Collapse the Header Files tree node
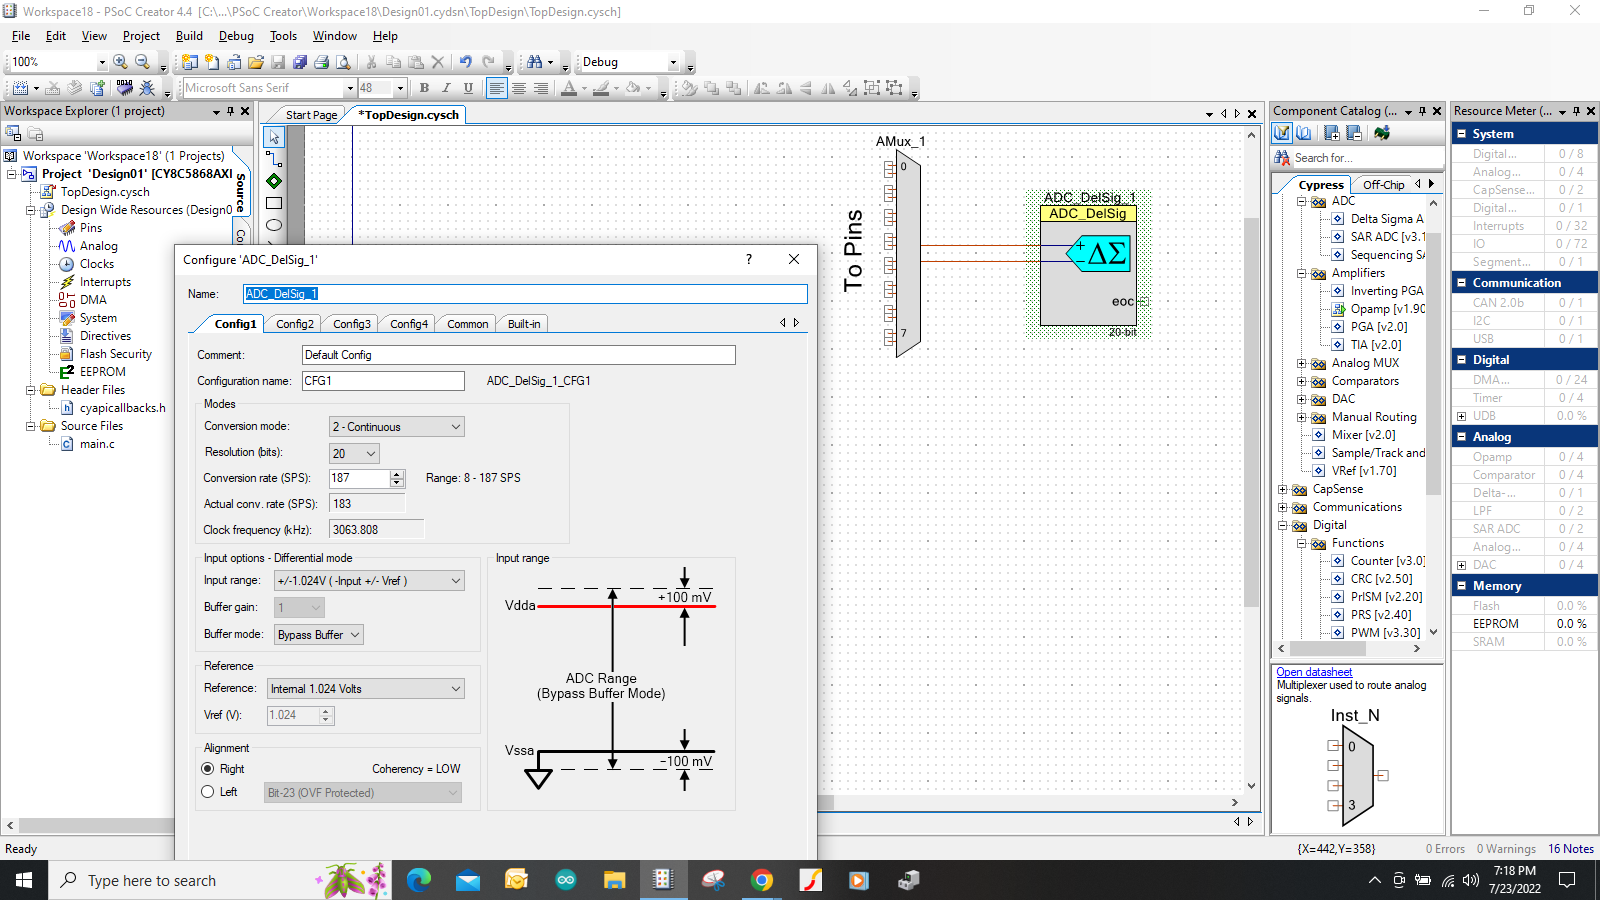This screenshot has height=900, width=1600. [31, 390]
